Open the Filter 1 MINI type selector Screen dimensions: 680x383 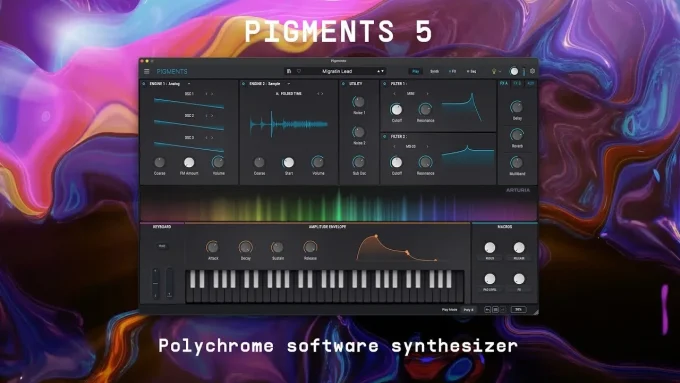coord(411,94)
